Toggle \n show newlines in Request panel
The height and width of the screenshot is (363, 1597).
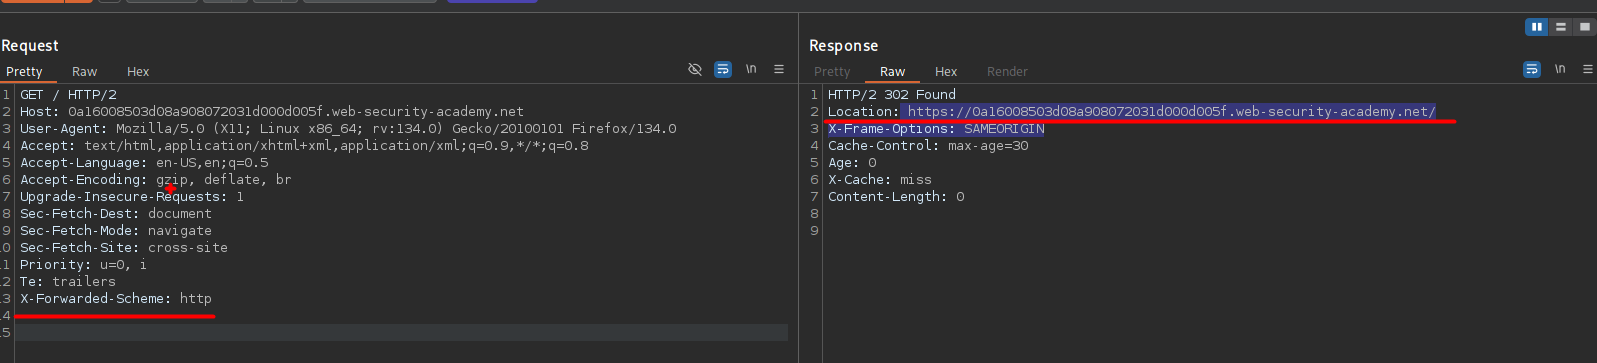[751, 69]
